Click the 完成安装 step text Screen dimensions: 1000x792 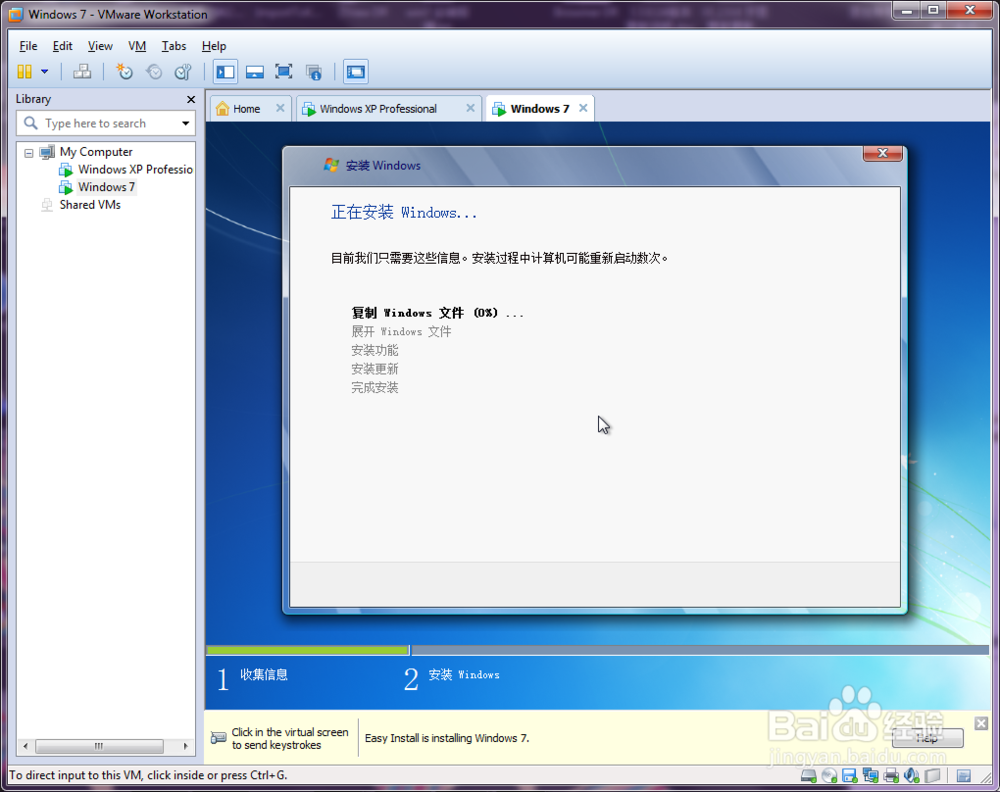[x=374, y=387]
